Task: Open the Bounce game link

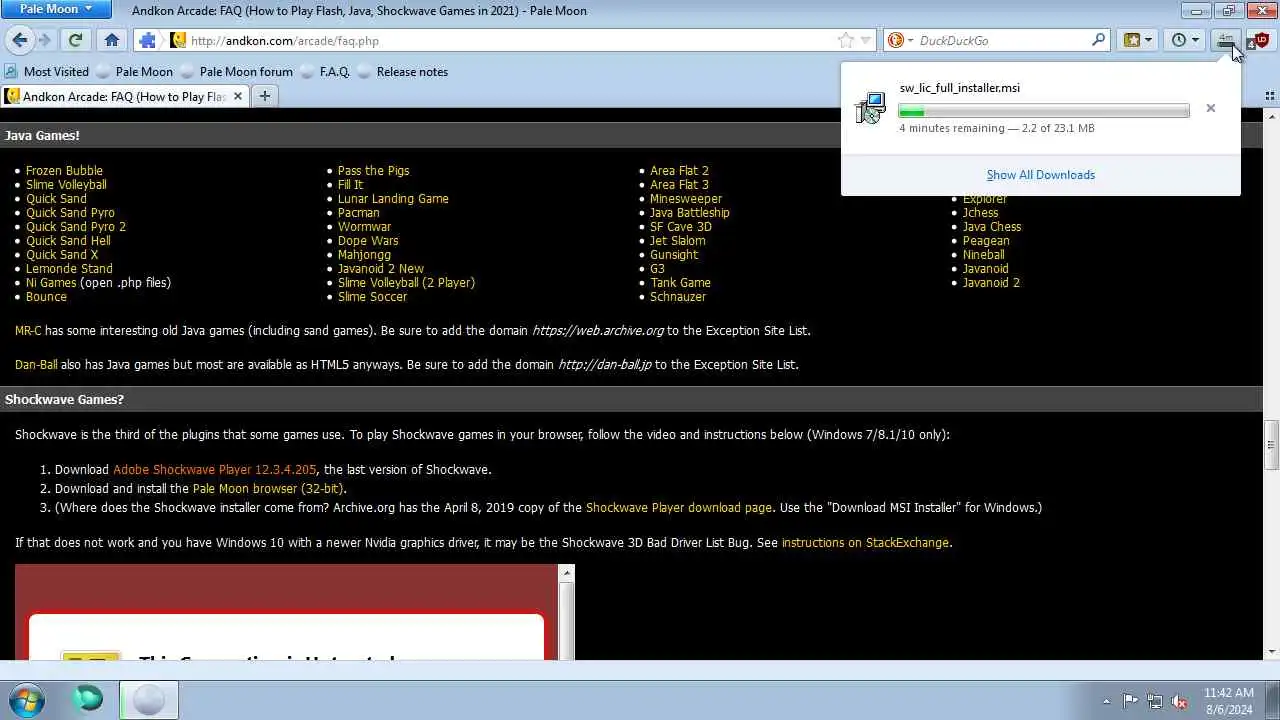Action: click(46, 297)
